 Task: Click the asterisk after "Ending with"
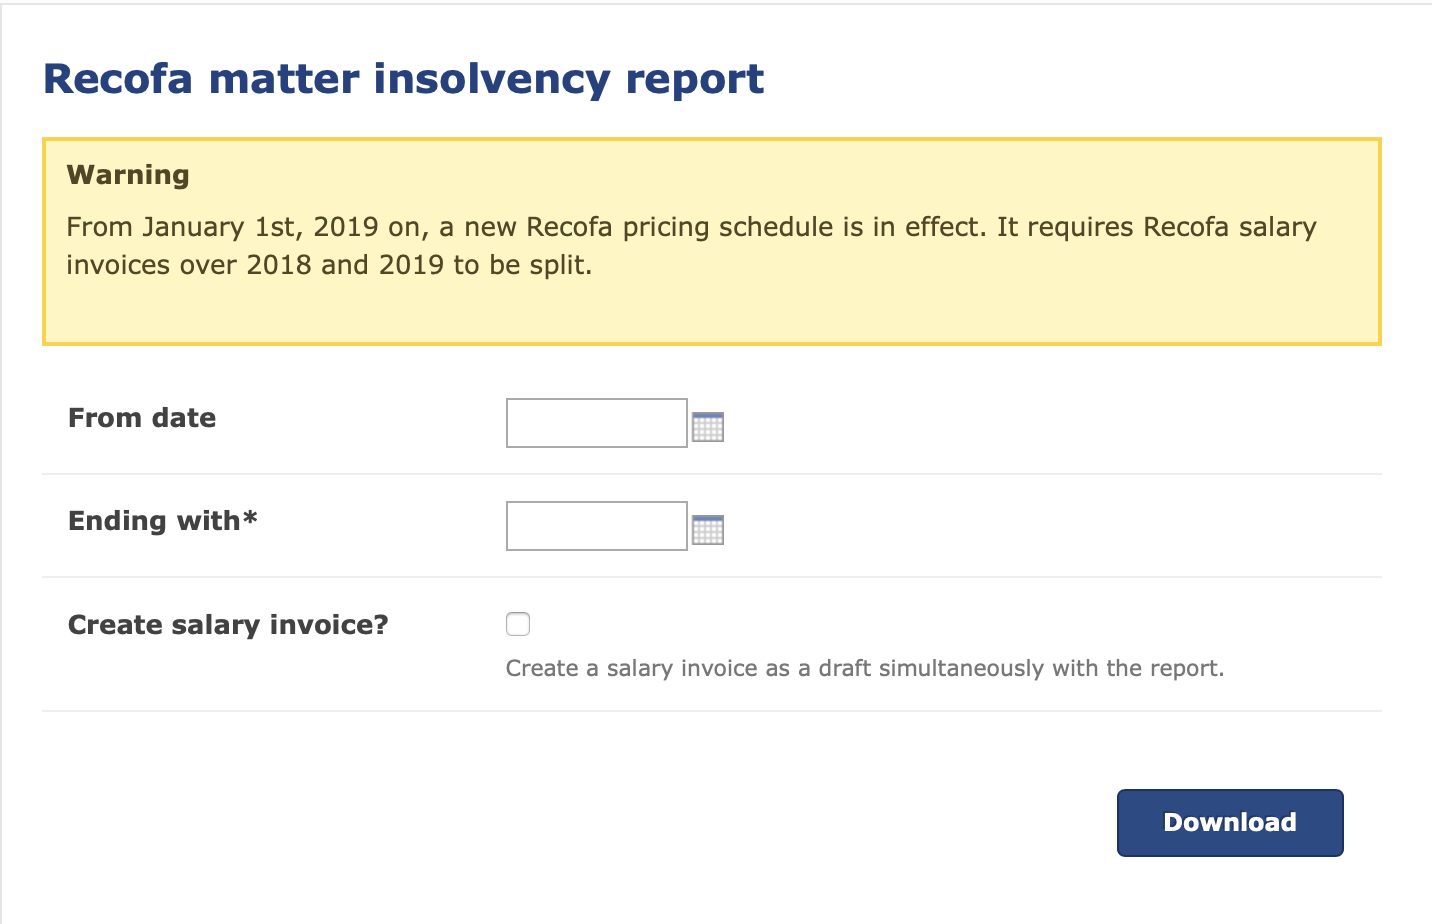point(250,517)
